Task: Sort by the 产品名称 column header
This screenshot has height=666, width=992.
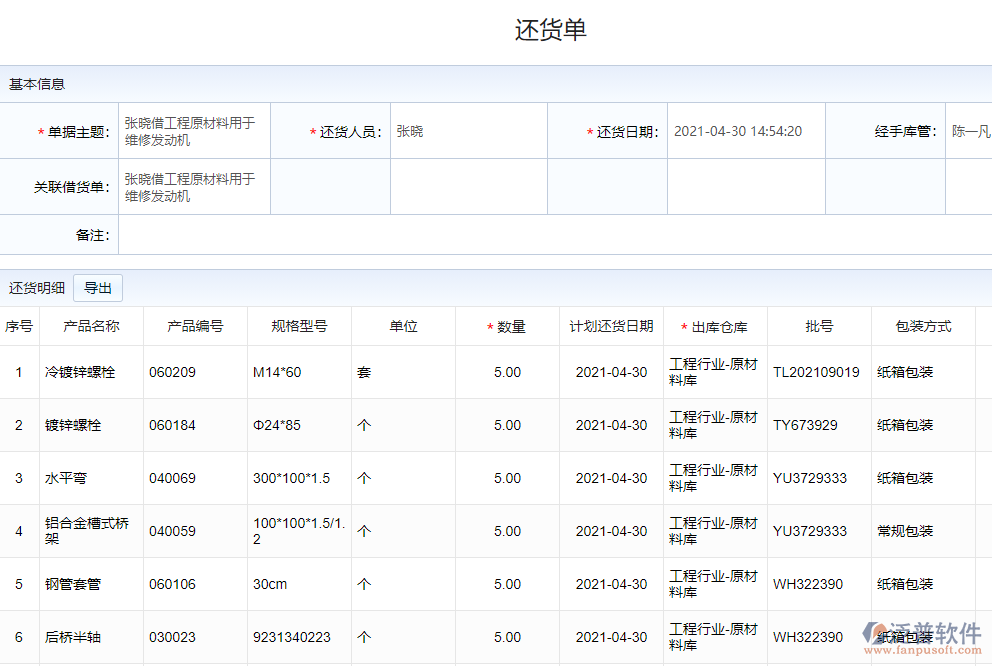Action: pyautogui.click(x=91, y=326)
